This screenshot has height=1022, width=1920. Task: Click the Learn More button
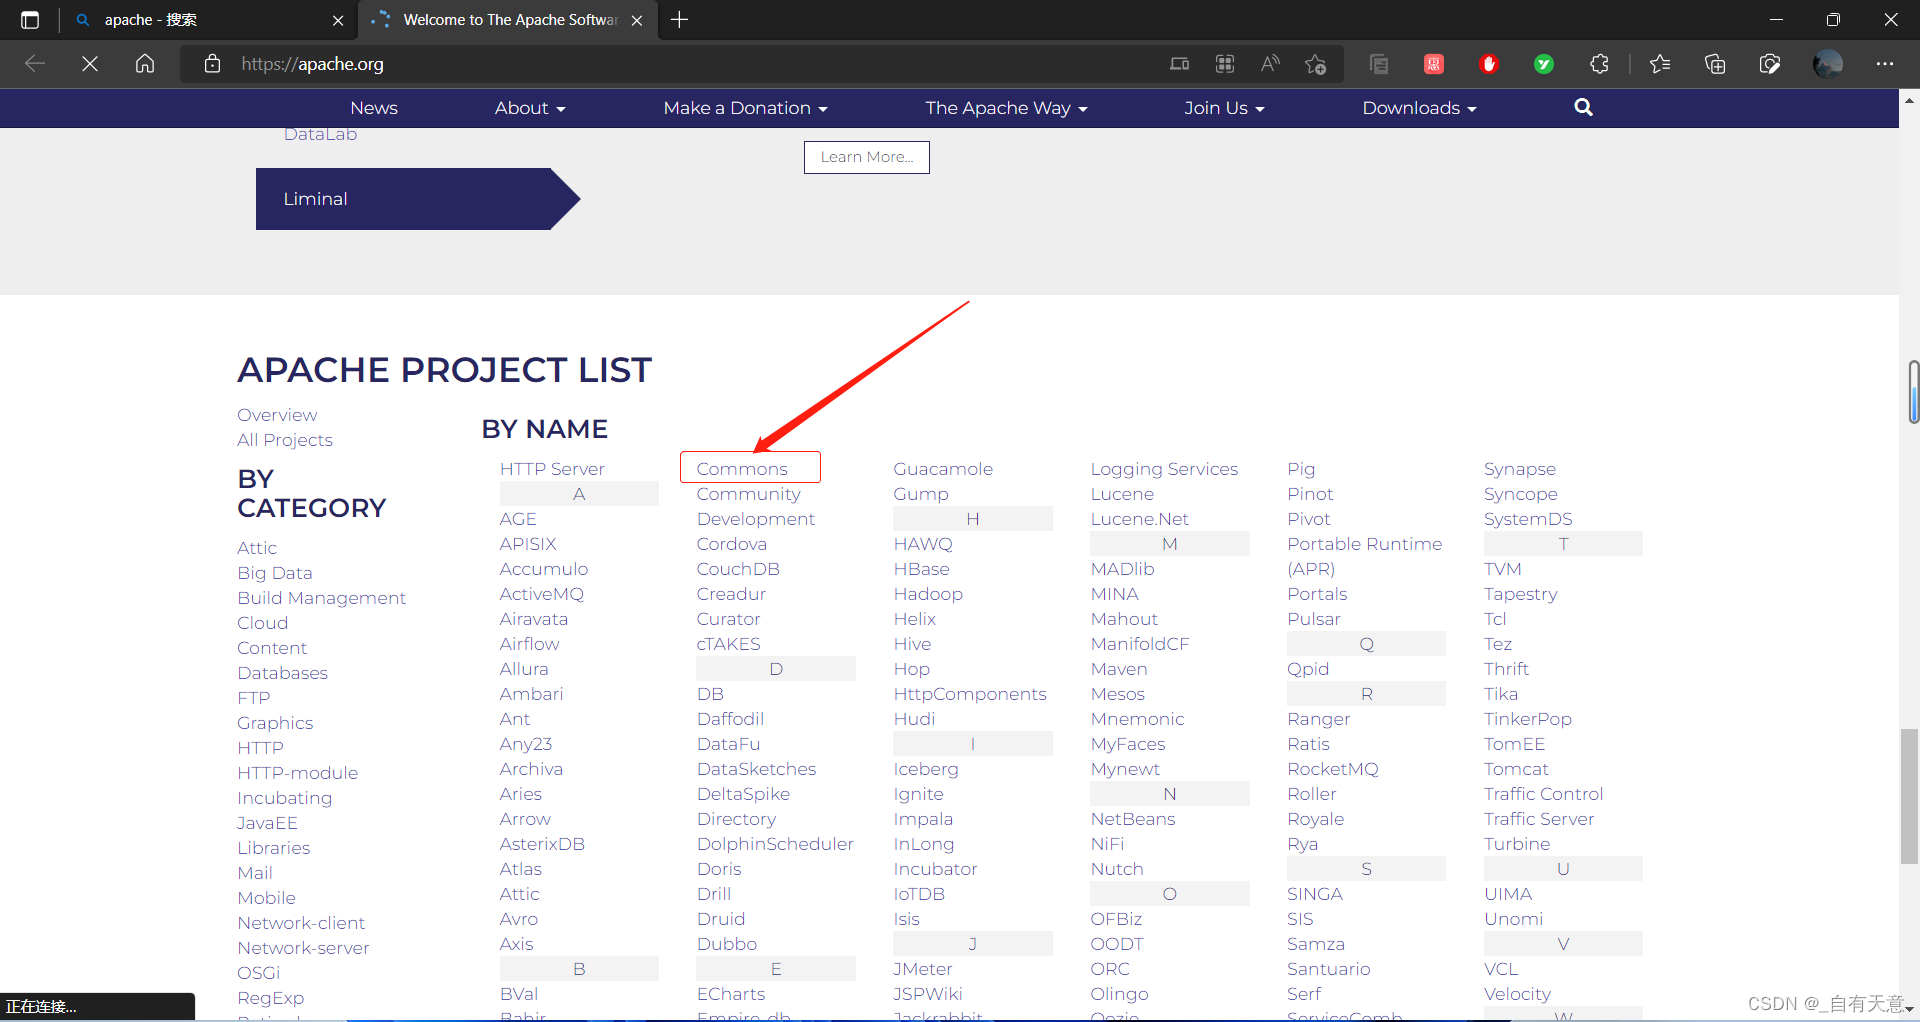867,157
